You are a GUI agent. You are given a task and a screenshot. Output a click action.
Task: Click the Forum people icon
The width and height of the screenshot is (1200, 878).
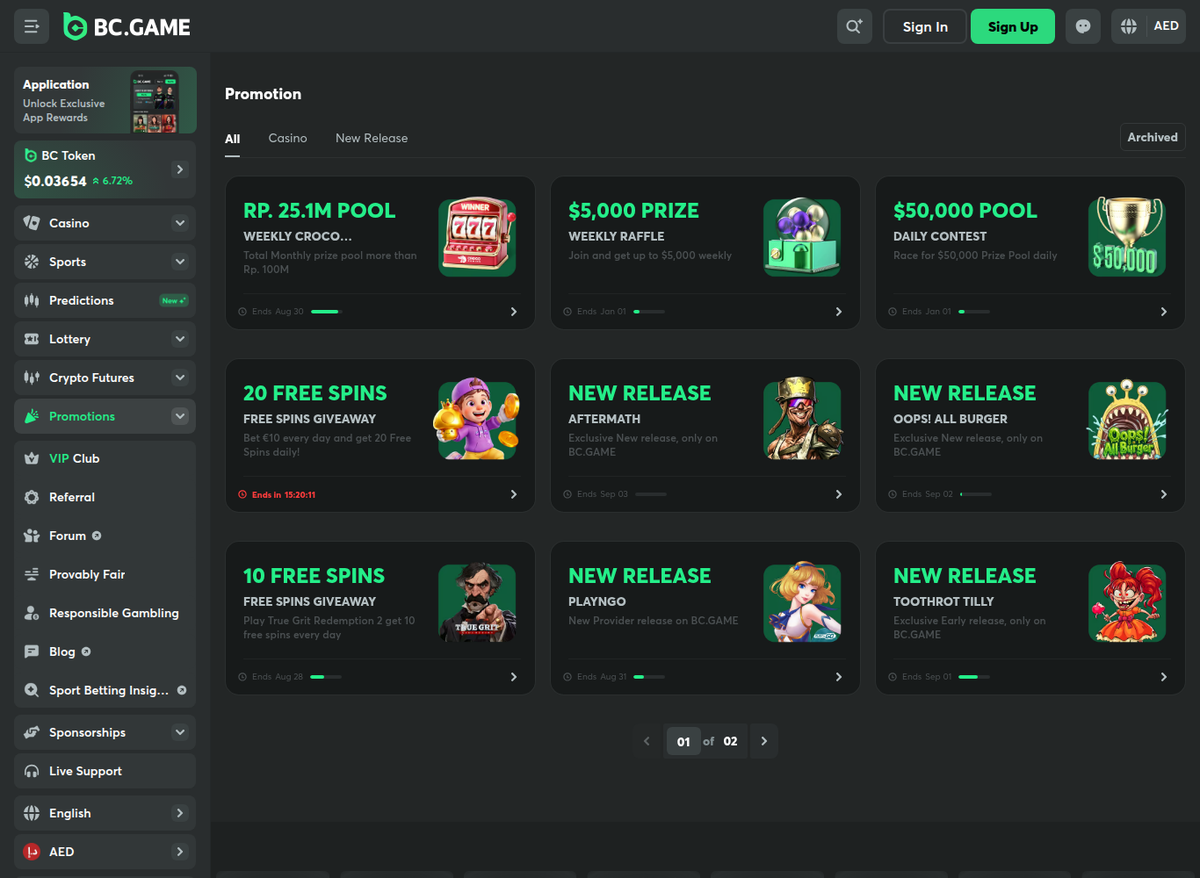pos(31,536)
